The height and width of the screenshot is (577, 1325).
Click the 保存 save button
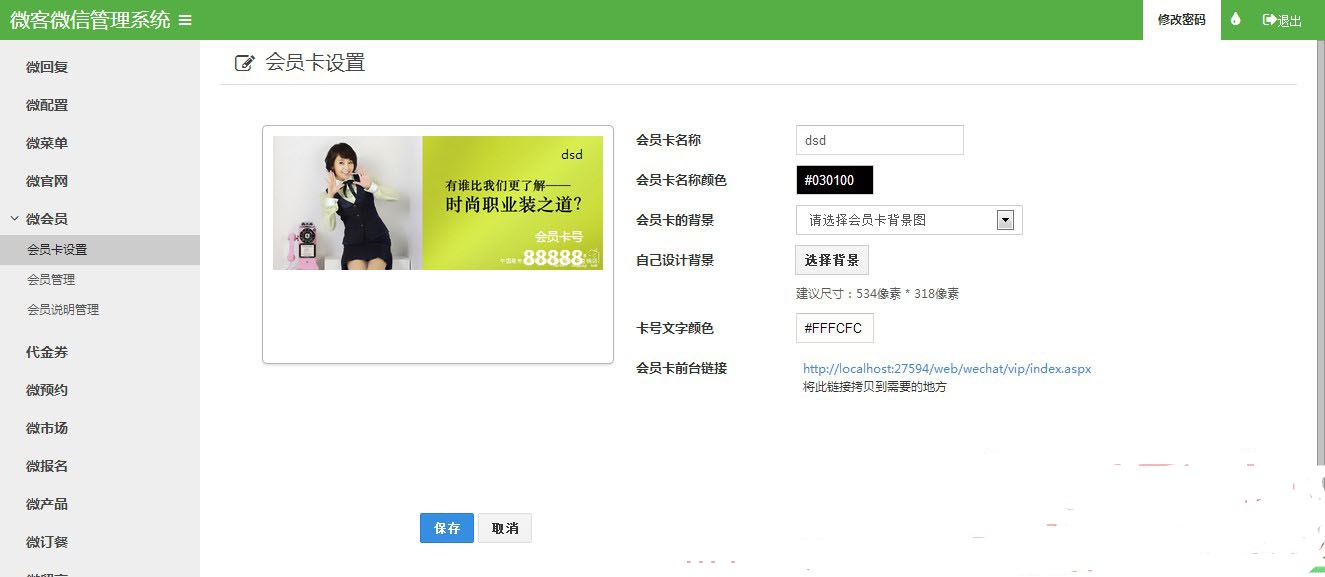[x=446, y=528]
